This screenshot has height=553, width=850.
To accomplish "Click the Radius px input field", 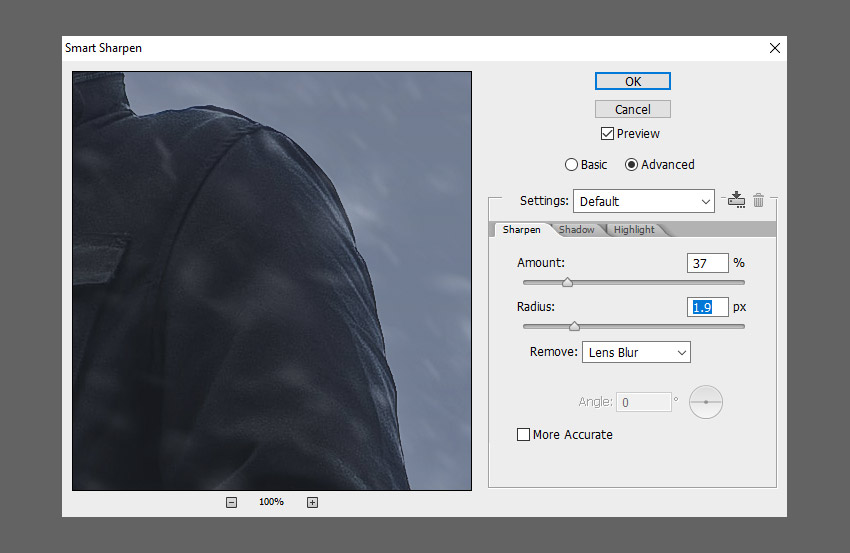I will point(707,307).
